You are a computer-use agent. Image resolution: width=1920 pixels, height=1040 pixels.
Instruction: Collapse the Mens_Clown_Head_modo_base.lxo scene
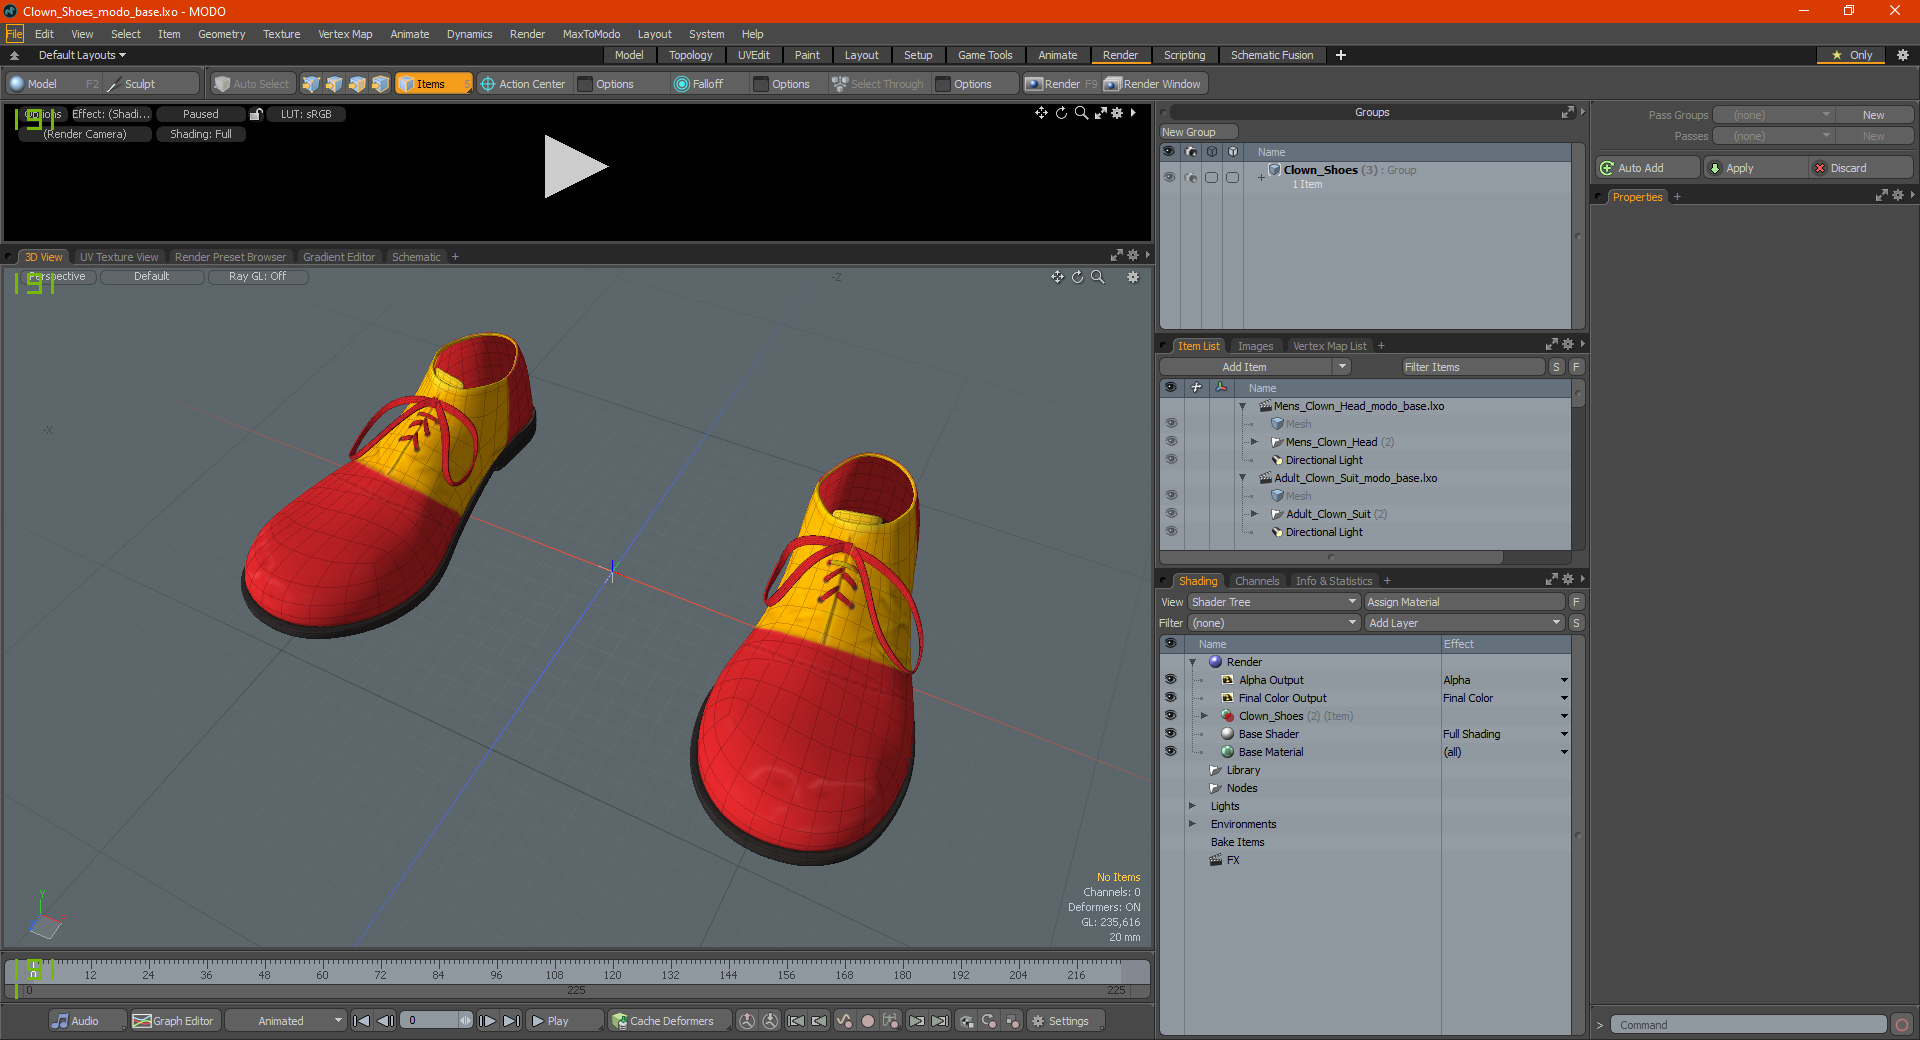point(1243,405)
